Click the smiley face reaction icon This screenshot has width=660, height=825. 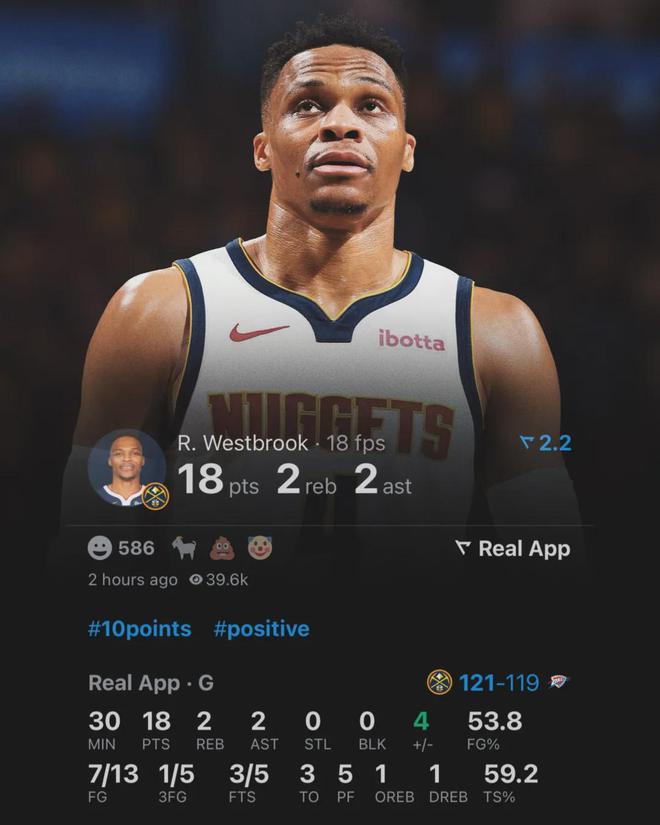(x=99, y=548)
